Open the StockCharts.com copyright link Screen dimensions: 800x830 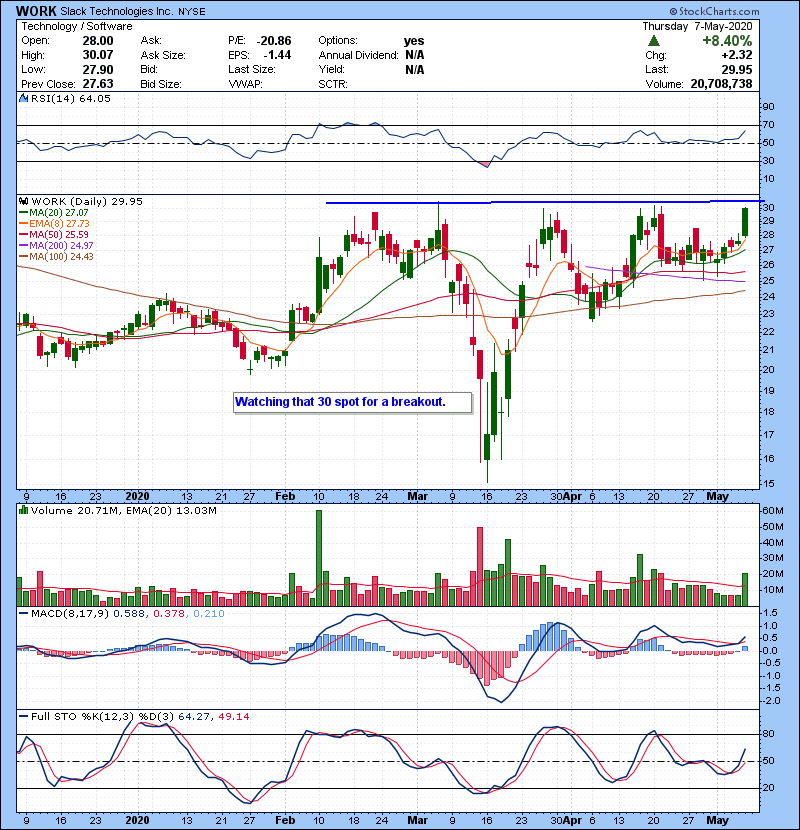coord(714,11)
